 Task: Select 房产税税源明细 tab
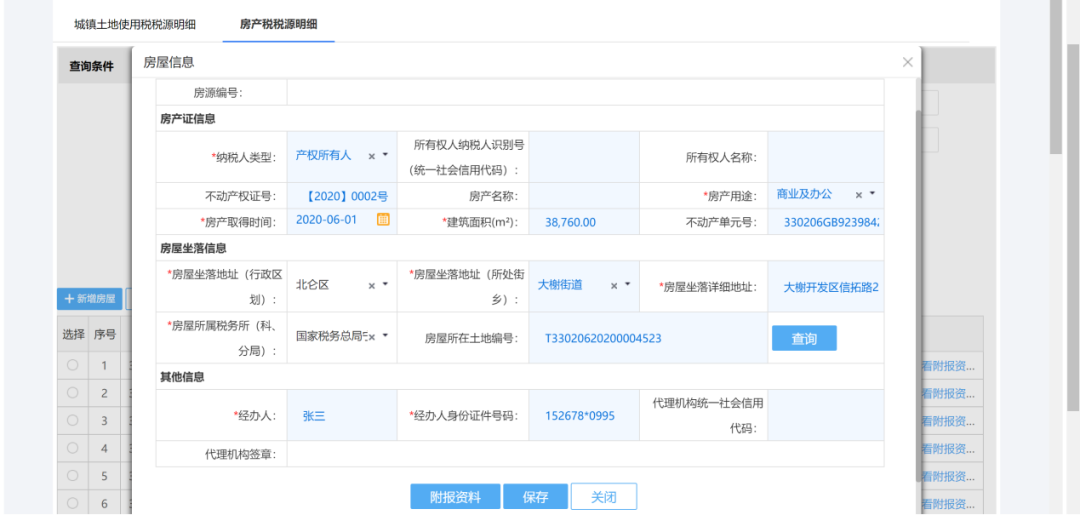278,24
